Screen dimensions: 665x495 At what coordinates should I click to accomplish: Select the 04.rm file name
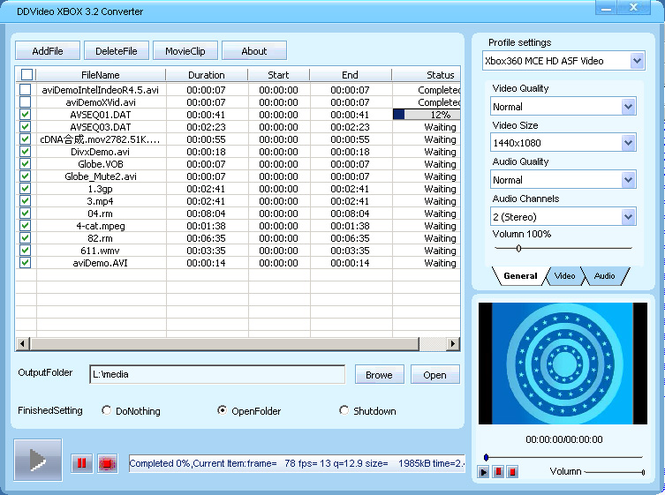pos(100,213)
